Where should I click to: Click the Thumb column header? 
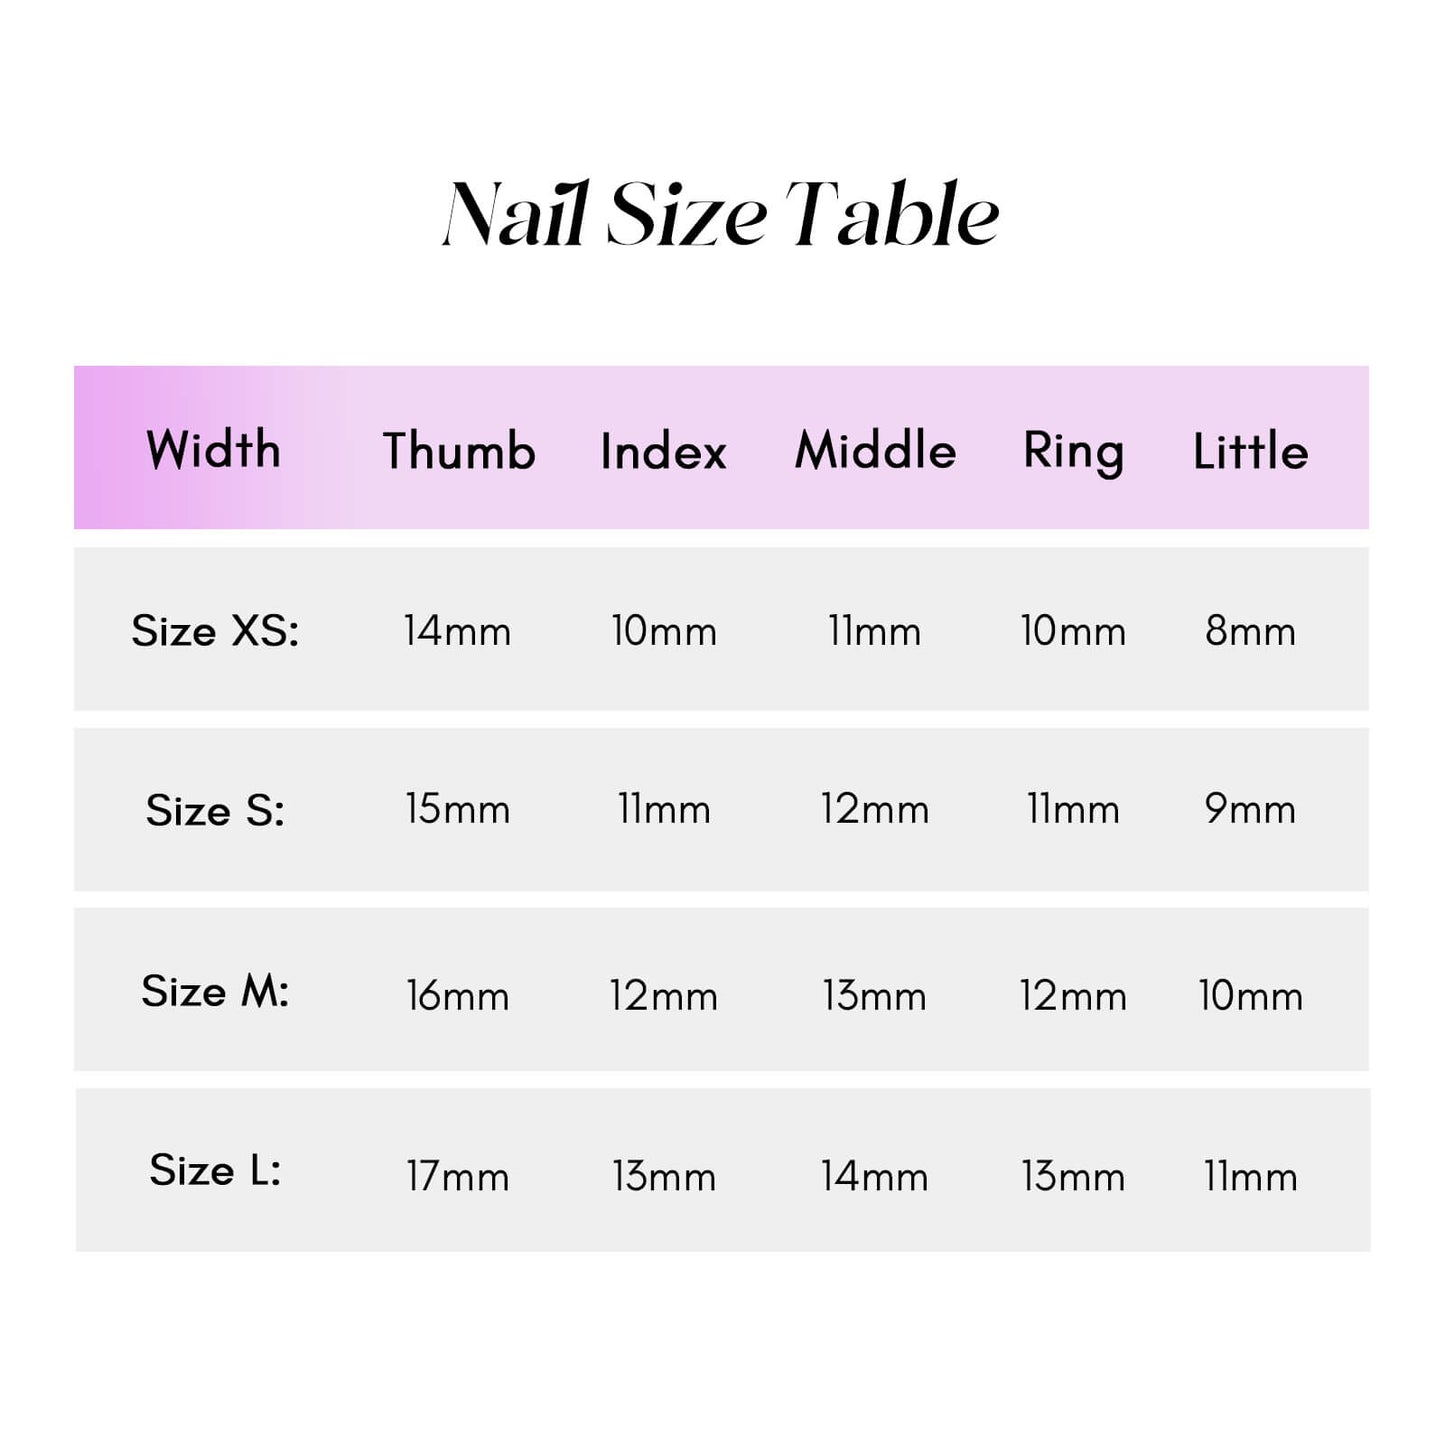(459, 451)
